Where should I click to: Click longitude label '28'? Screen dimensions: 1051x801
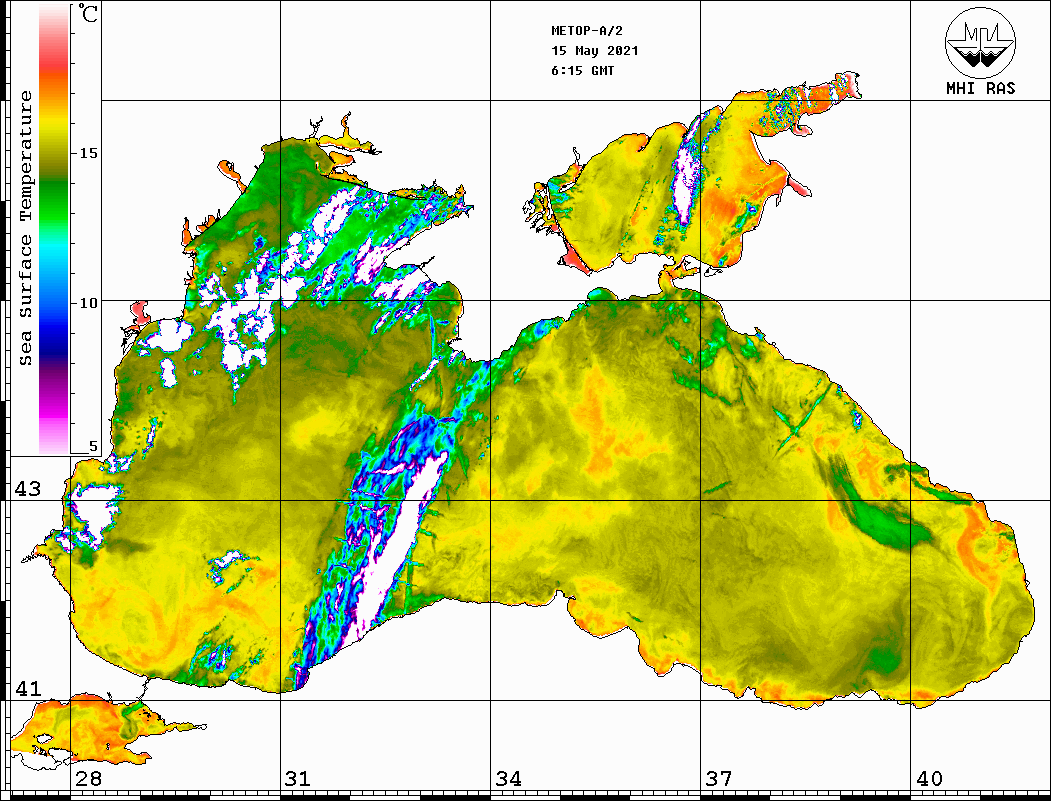click(x=88, y=778)
